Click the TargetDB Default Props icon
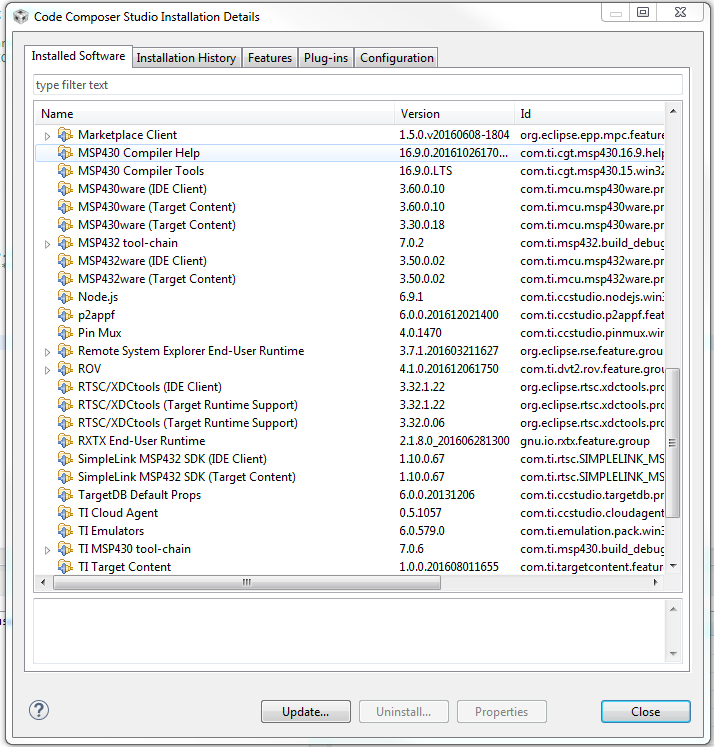This screenshot has width=714, height=747. coord(65,495)
